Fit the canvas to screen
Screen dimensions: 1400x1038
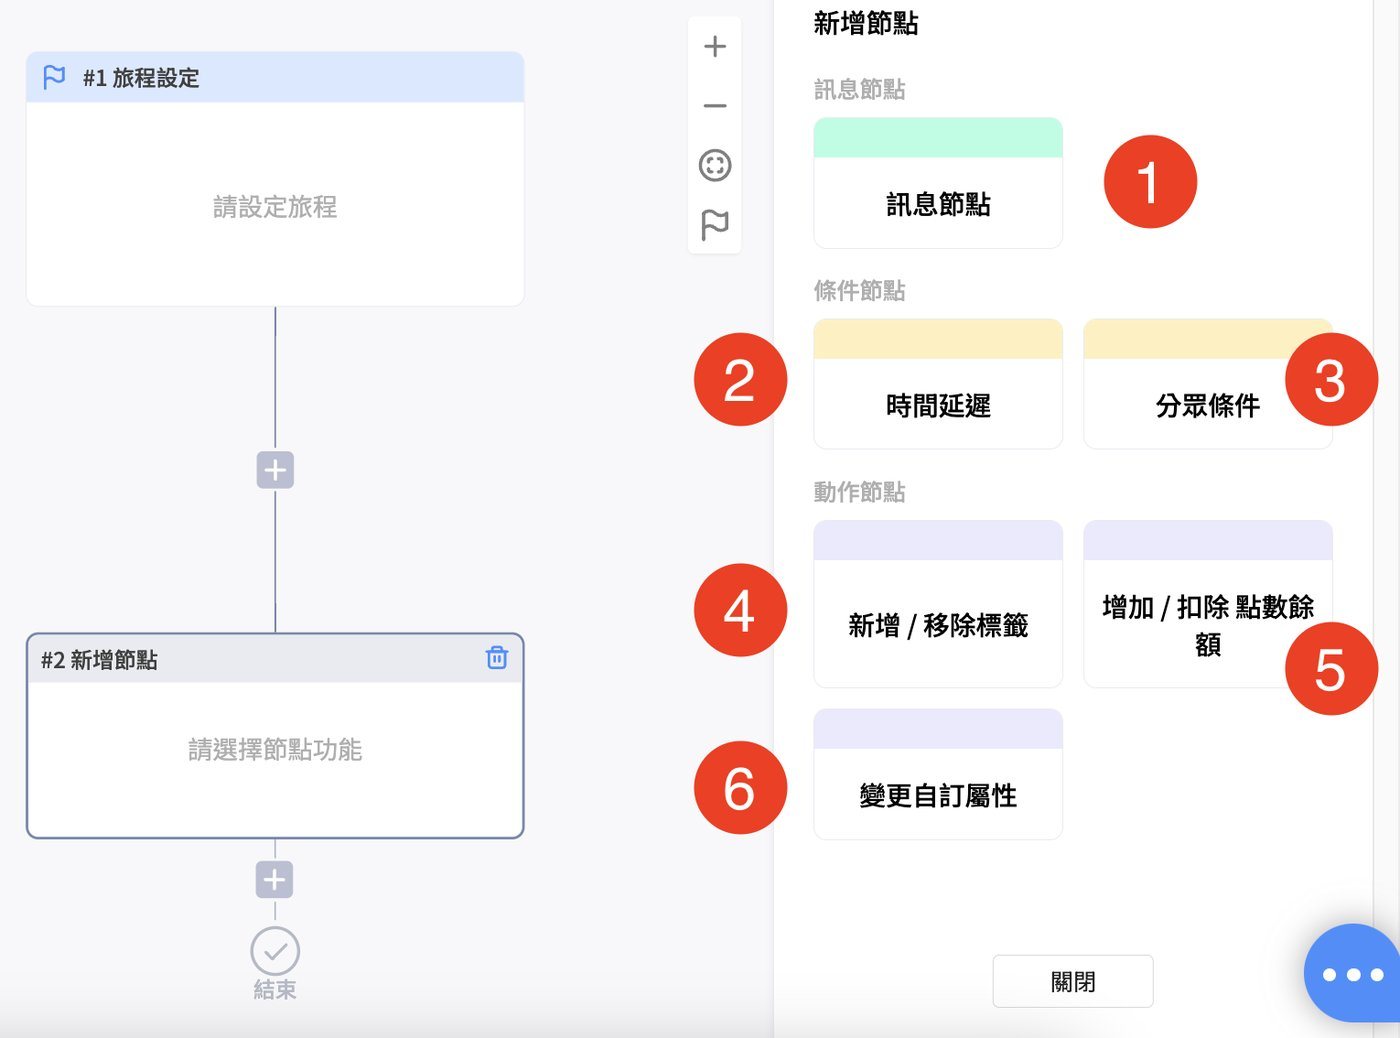715,165
